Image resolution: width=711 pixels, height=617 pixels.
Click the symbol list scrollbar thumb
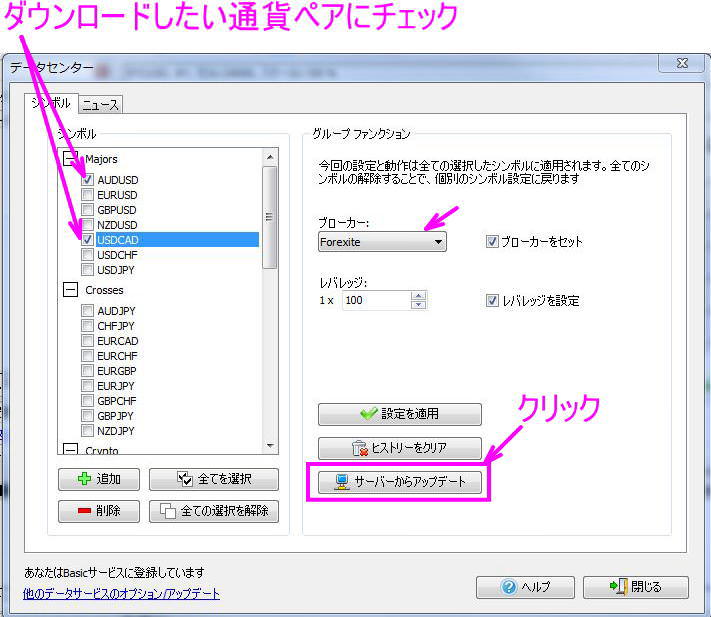click(x=269, y=218)
